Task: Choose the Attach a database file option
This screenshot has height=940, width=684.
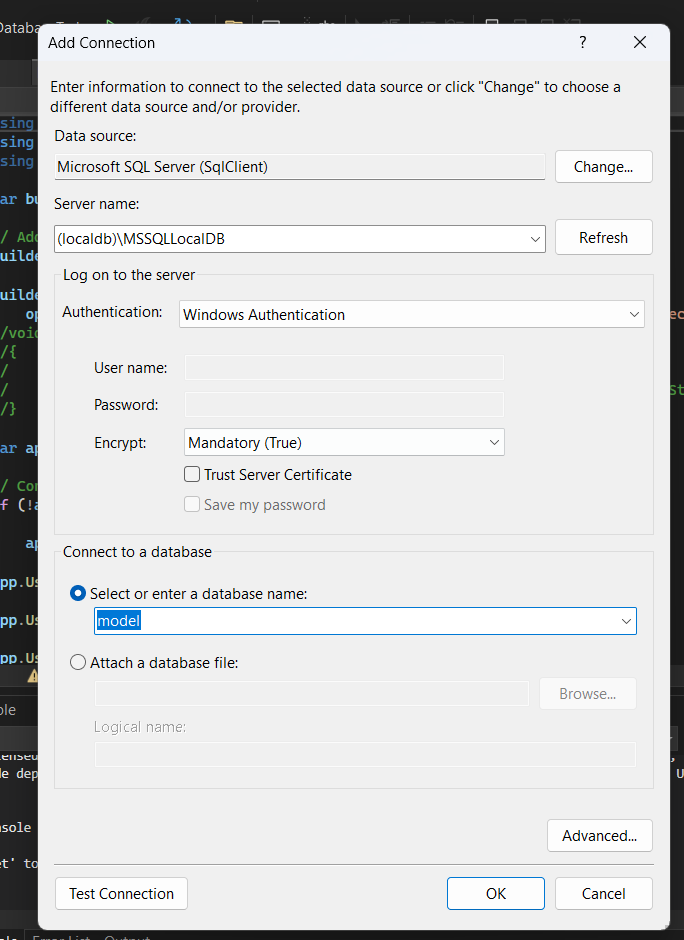Action: coord(78,662)
